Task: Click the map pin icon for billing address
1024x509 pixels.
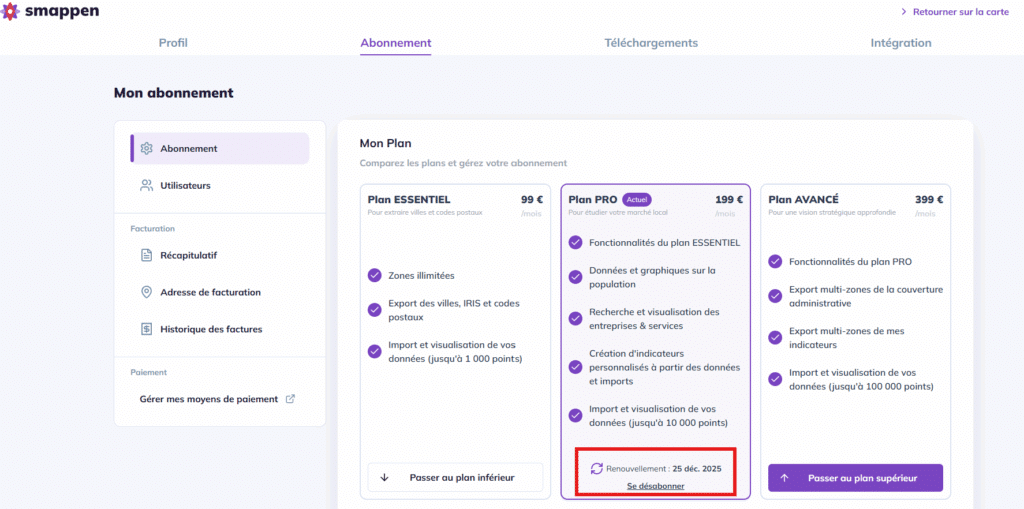Action: 147,292
